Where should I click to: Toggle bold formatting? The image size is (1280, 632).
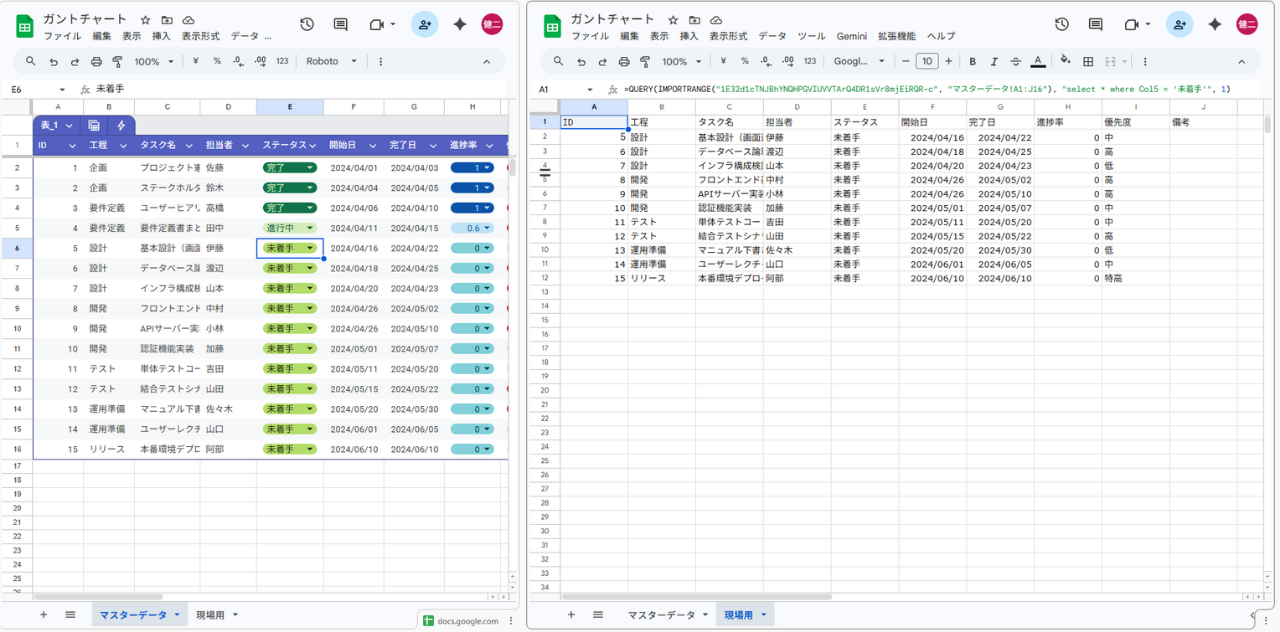pos(970,61)
